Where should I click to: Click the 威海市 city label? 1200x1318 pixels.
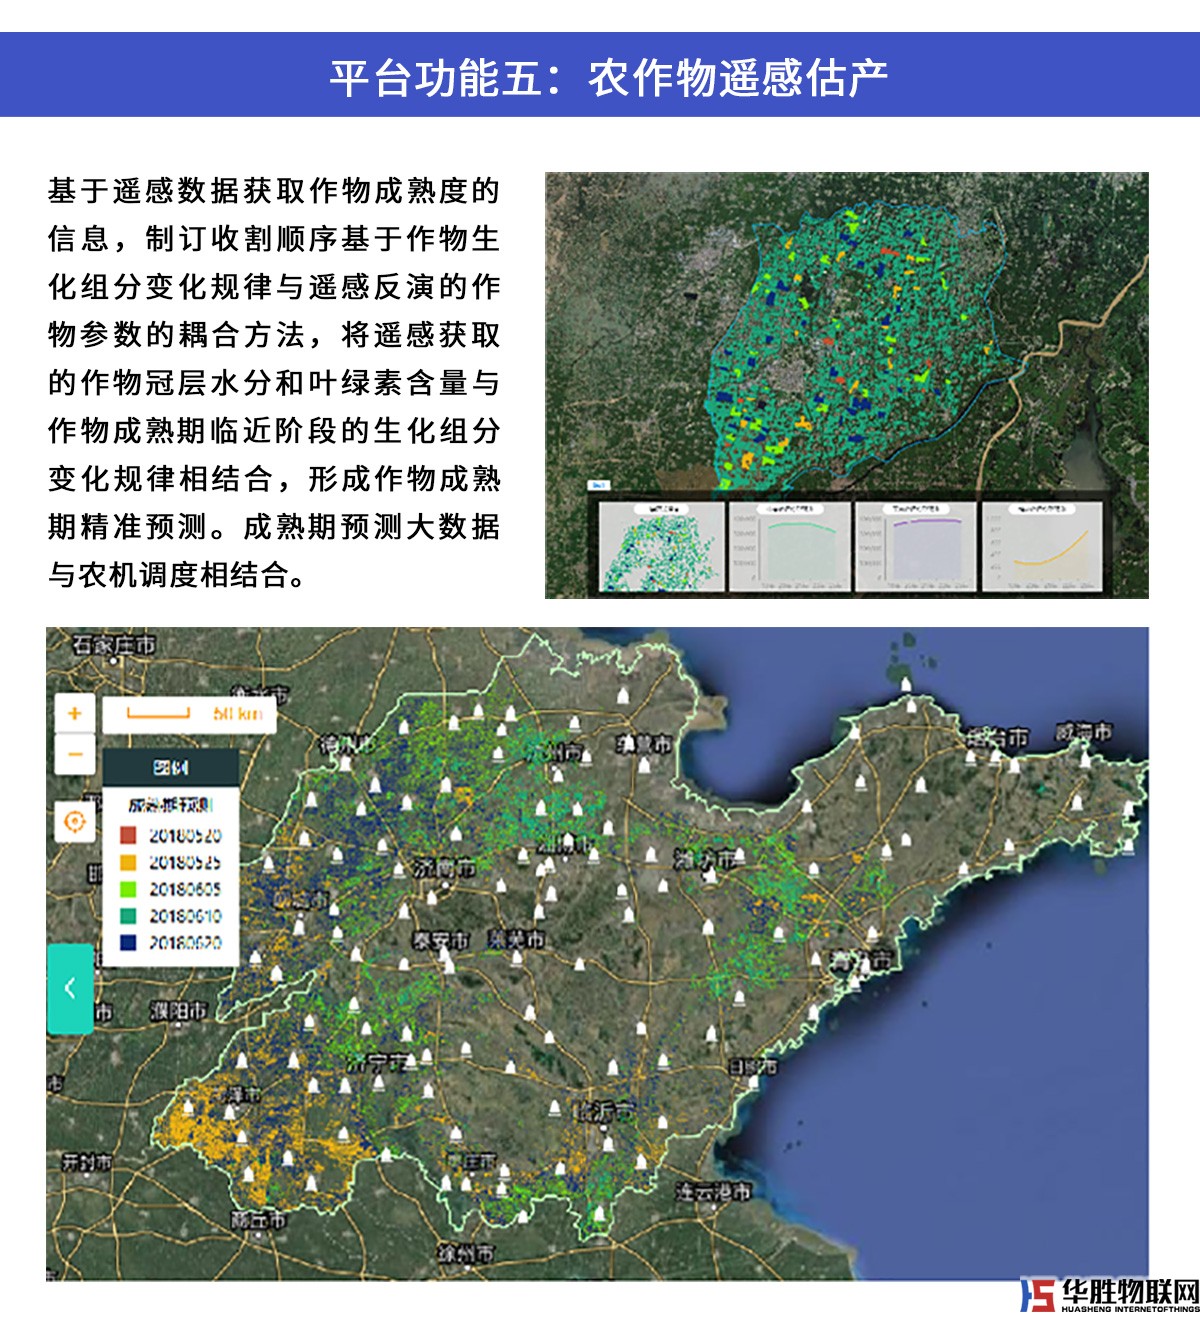[x=1084, y=733]
